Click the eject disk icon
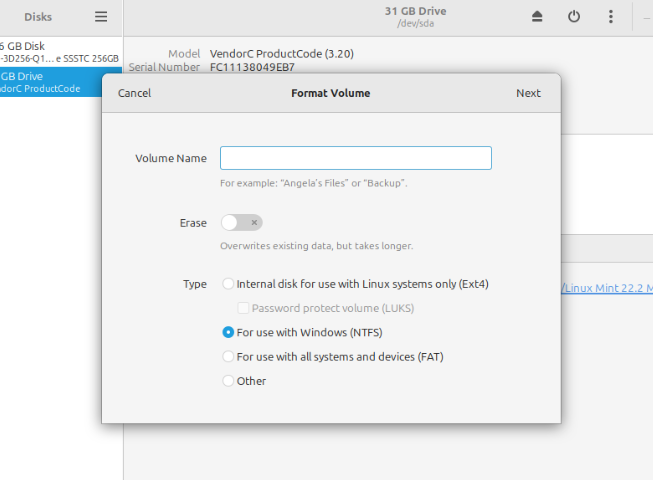This screenshot has width=653, height=480. [x=537, y=17]
